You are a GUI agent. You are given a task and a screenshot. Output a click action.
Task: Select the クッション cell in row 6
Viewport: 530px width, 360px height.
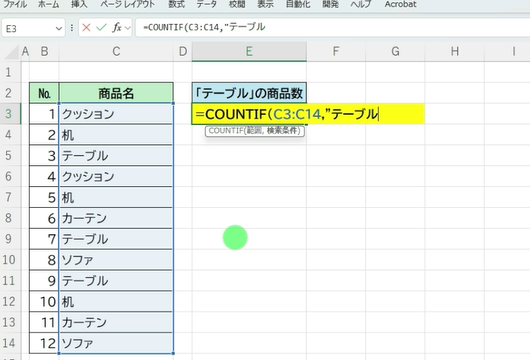click(x=116, y=176)
